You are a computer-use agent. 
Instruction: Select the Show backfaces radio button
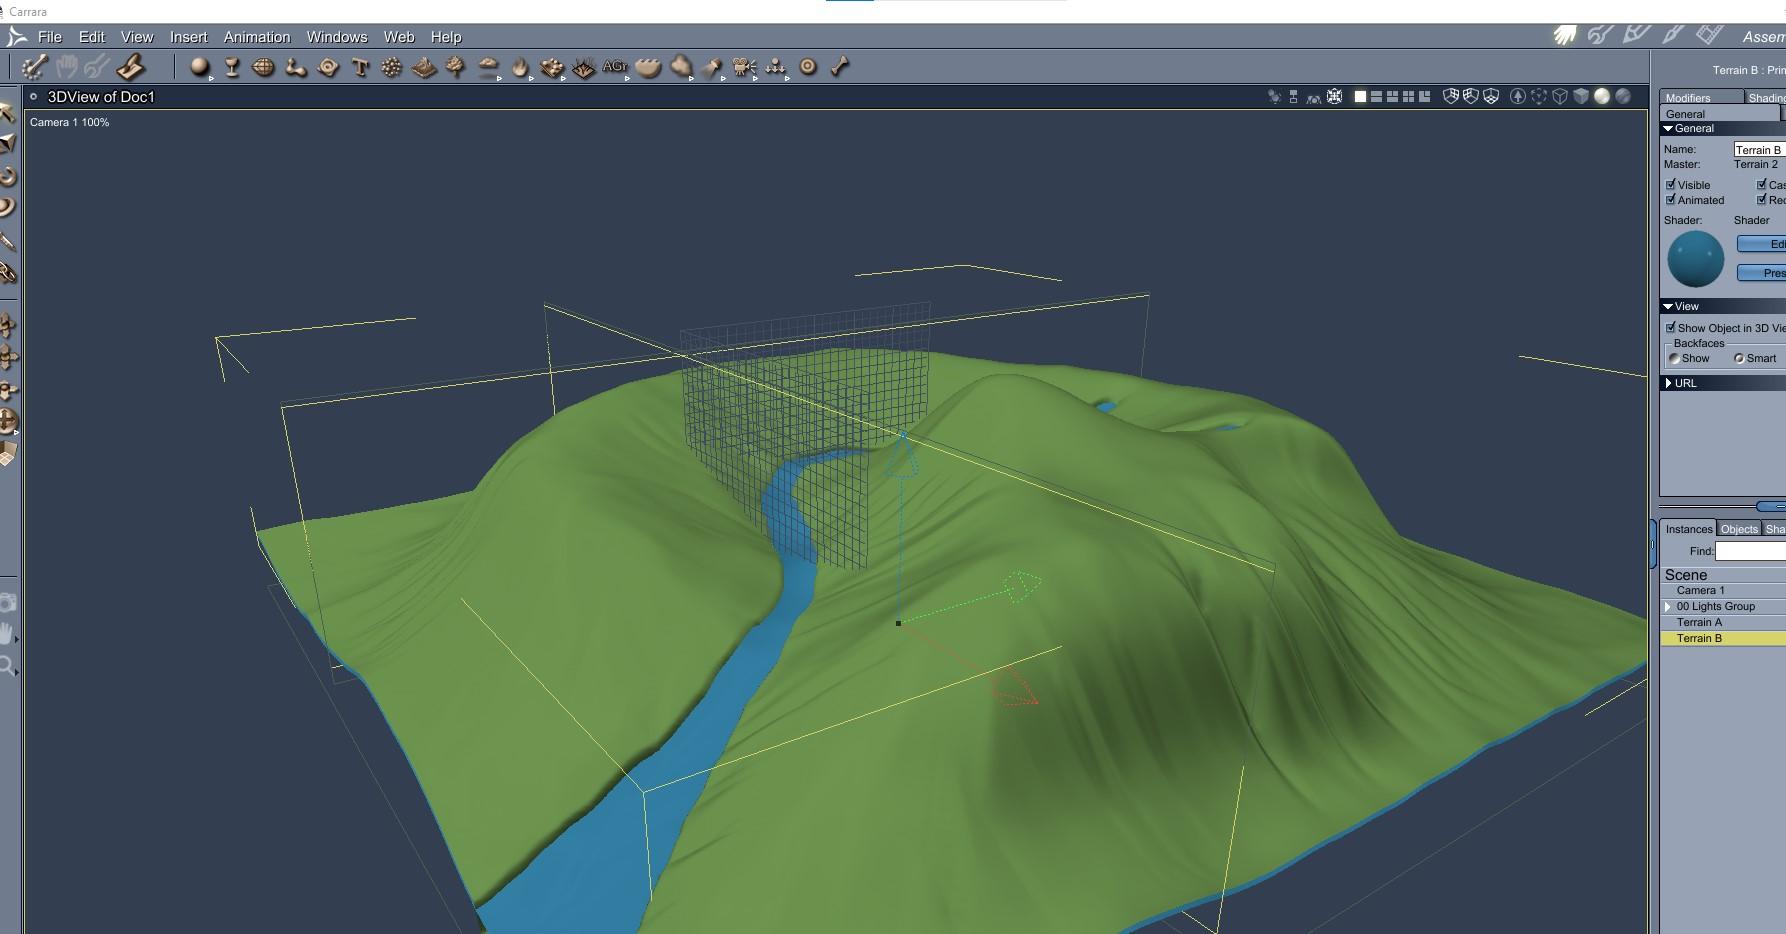(1674, 358)
